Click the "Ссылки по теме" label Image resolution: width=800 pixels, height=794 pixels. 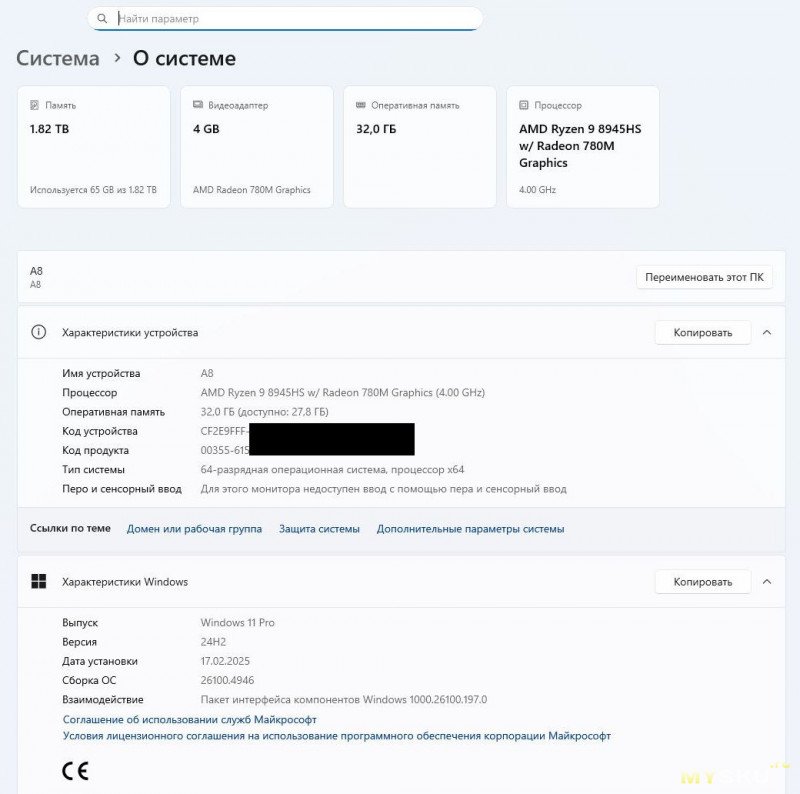coord(70,529)
